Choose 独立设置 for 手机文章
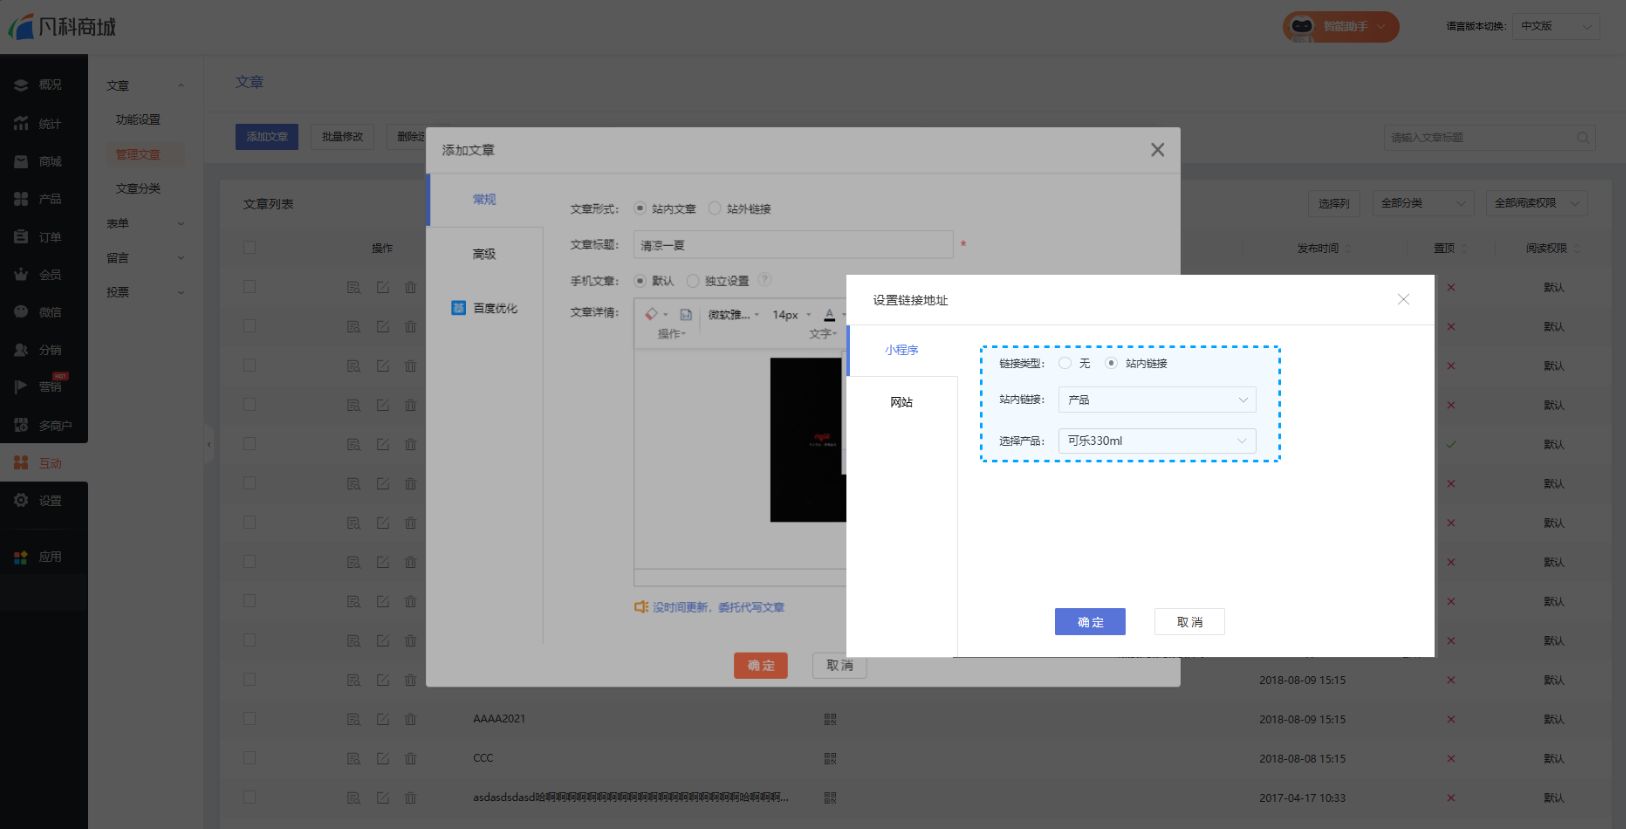The height and width of the screenshot is (829, 1626). [692, 280]
